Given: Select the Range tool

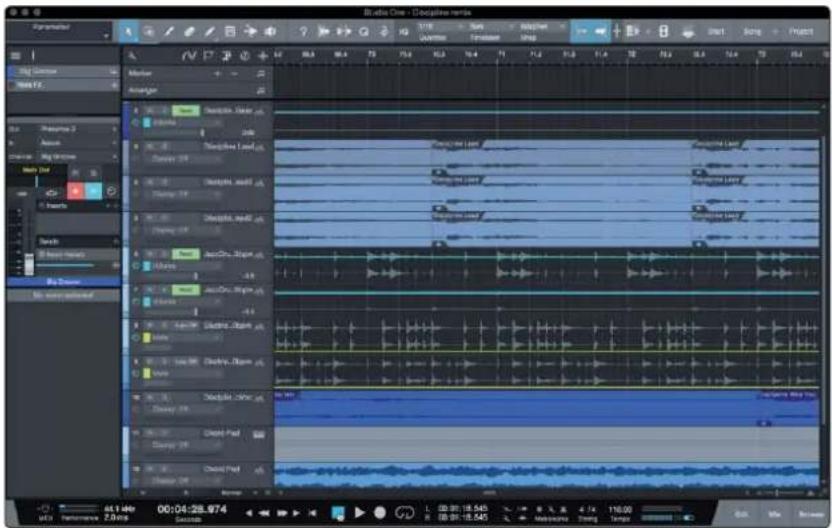Looking at the screenshot, I should [149, 32].
